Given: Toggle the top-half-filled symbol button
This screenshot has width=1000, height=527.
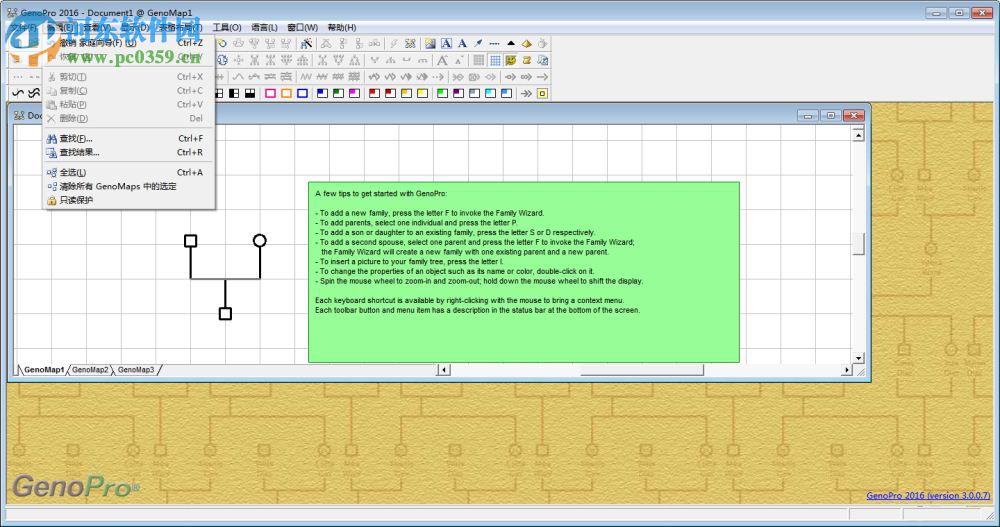Looking at the screenshot, I should [x=250, y=93].
